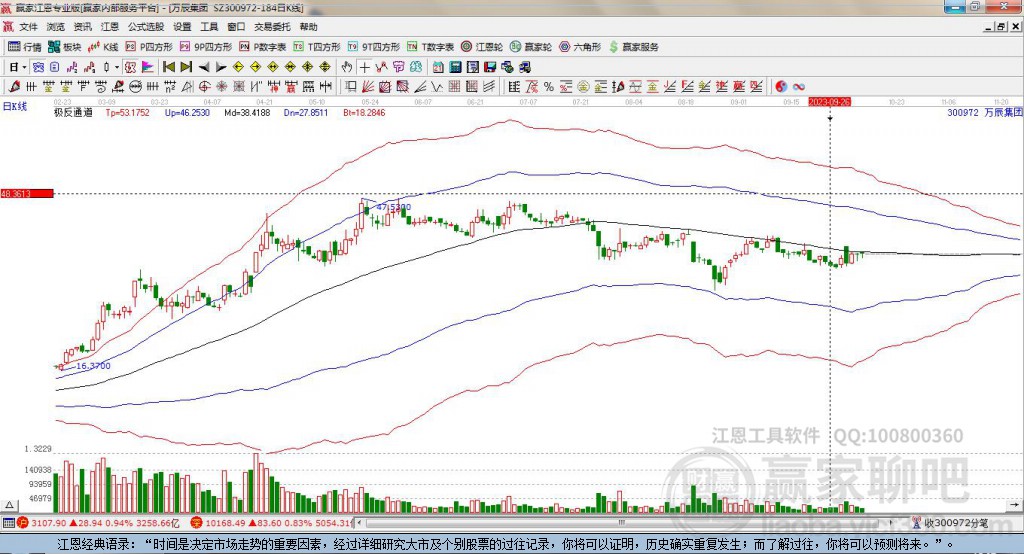
Task: Click the Md=38.4188 indicator value
Action: coord(247,112)
